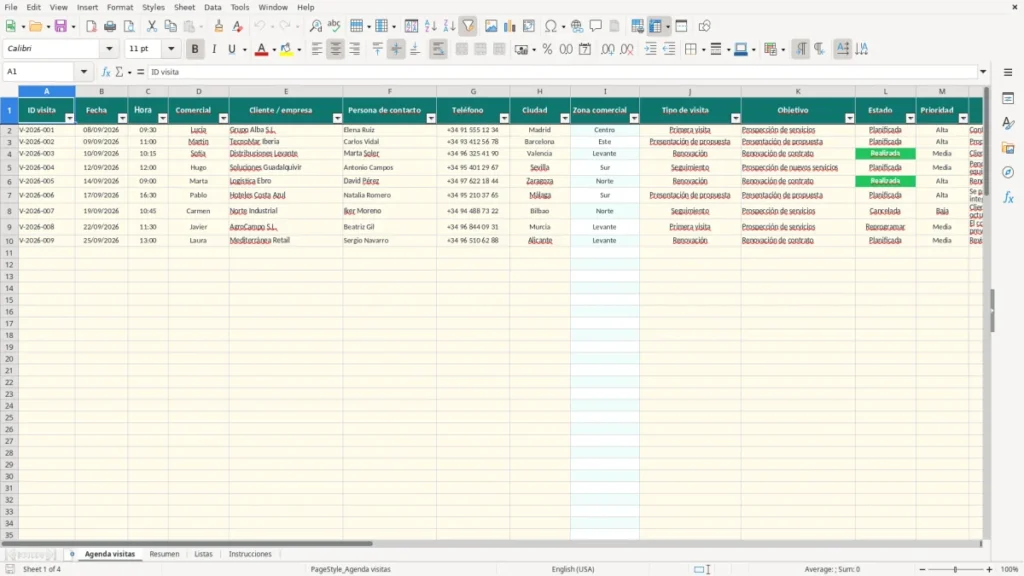Open the sidebar Navigator compass icon
Image resolution: width=1024 pixels, height=576 pixels.
(x=1008, y=172)
